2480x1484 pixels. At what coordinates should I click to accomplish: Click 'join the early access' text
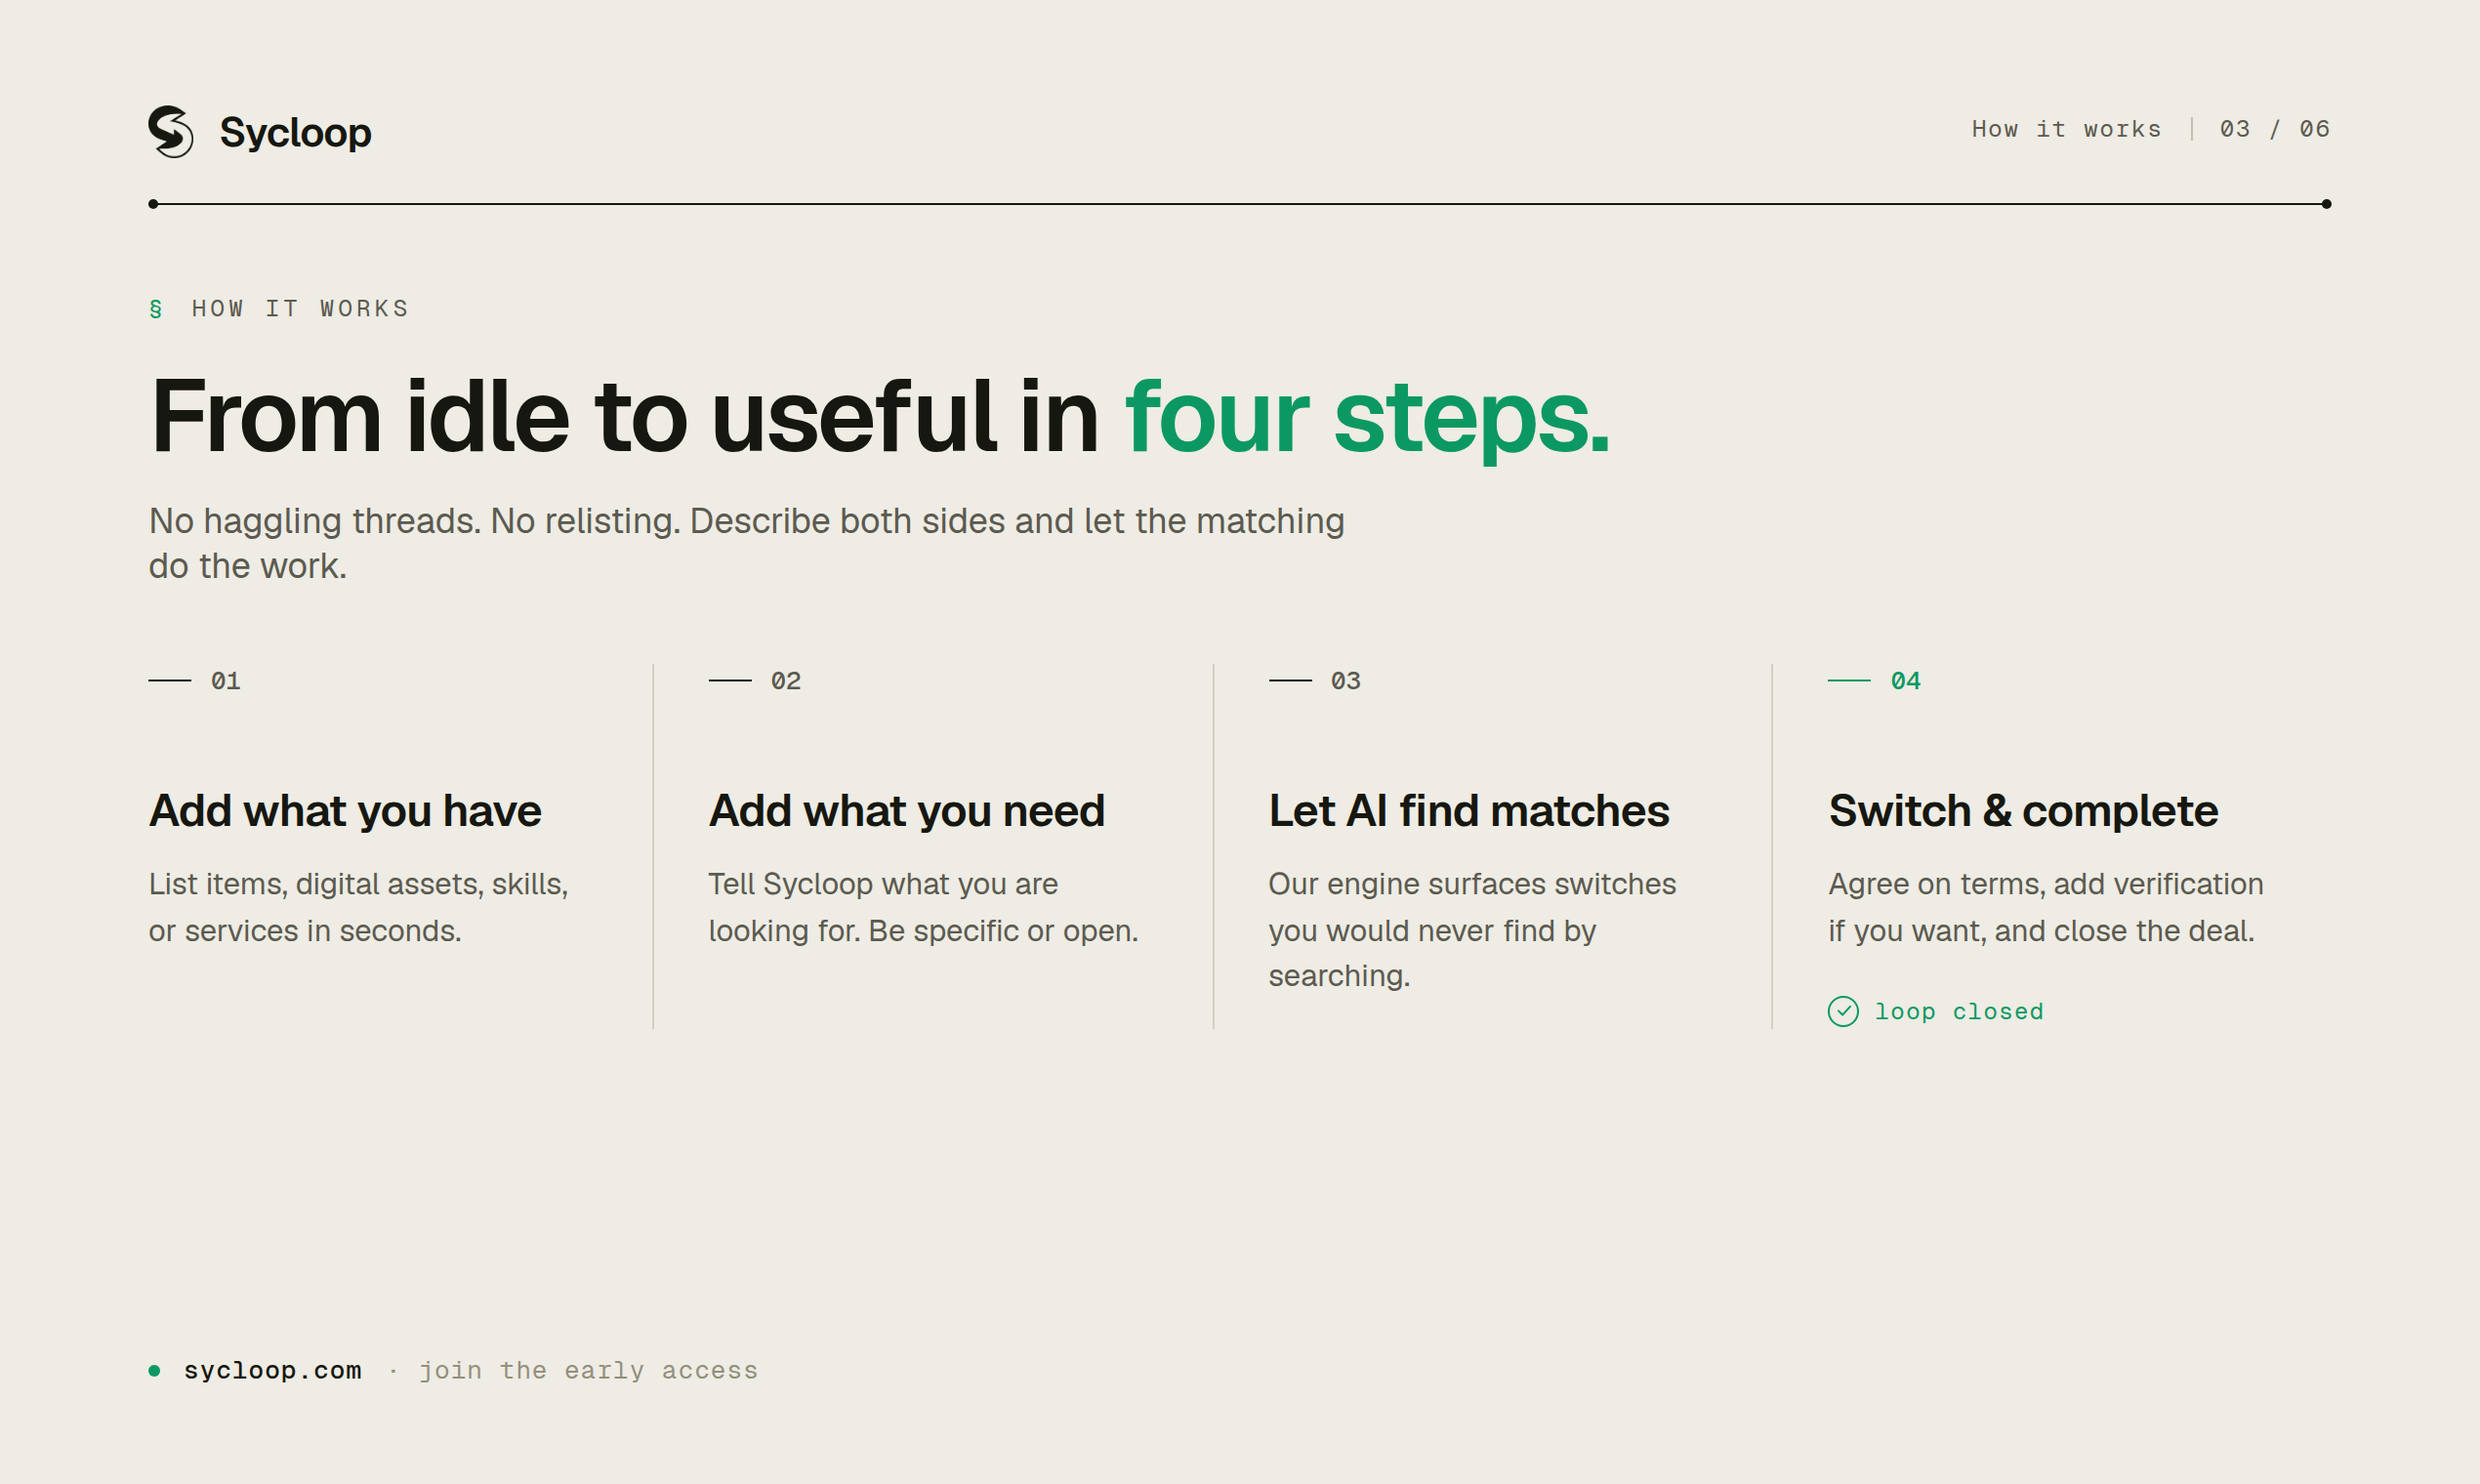(x=588, y=1371)
